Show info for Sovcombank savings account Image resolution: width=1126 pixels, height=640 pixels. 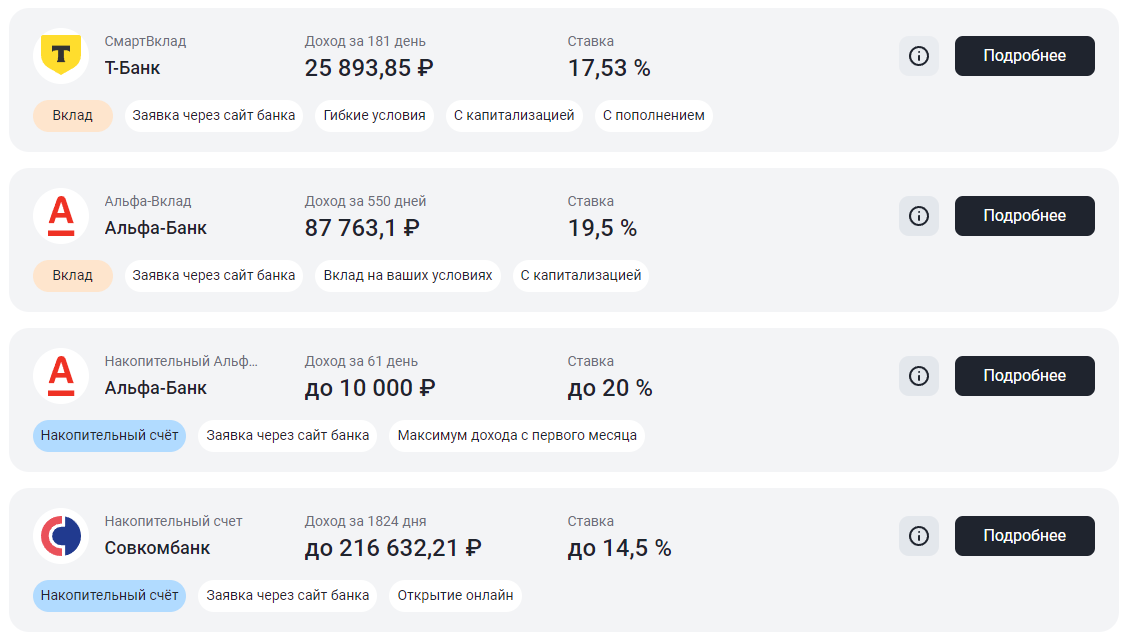[918, 536]
